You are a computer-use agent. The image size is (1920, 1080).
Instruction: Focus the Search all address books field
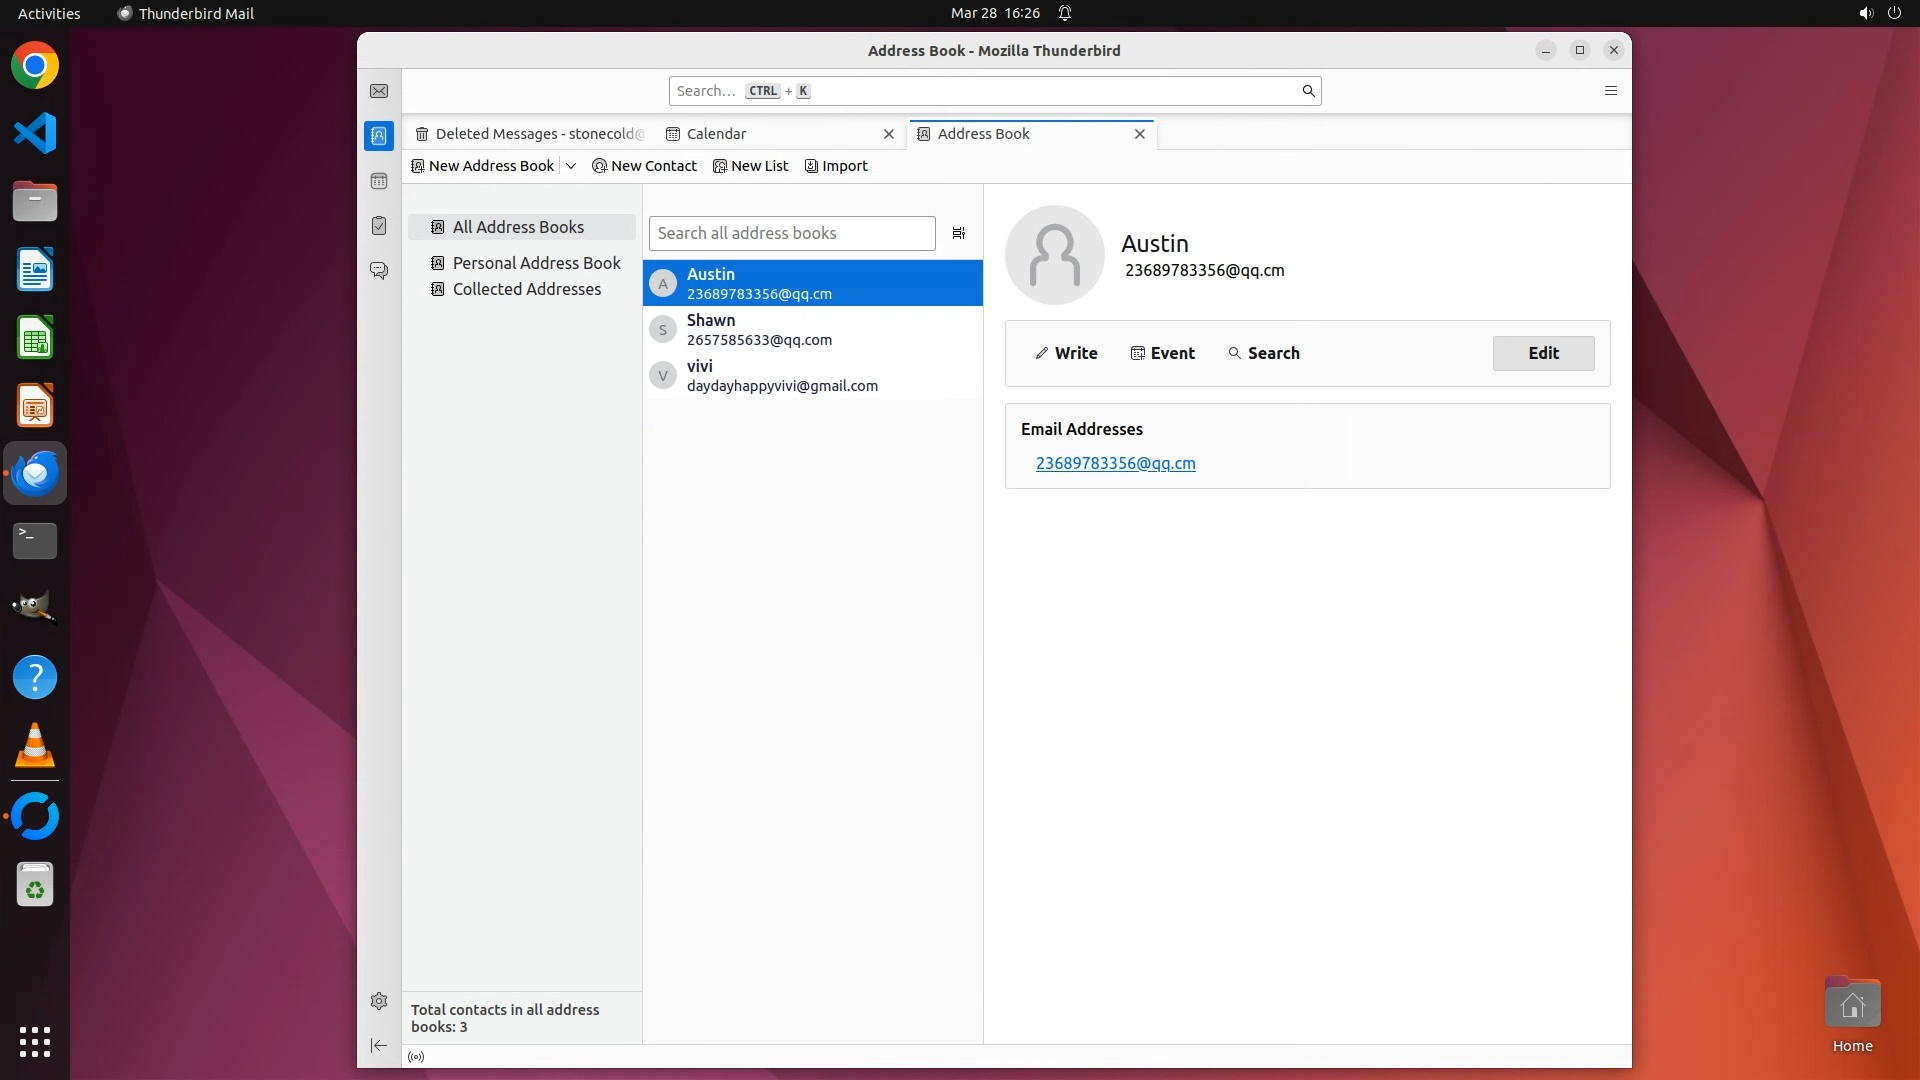(x=791, y=233)
